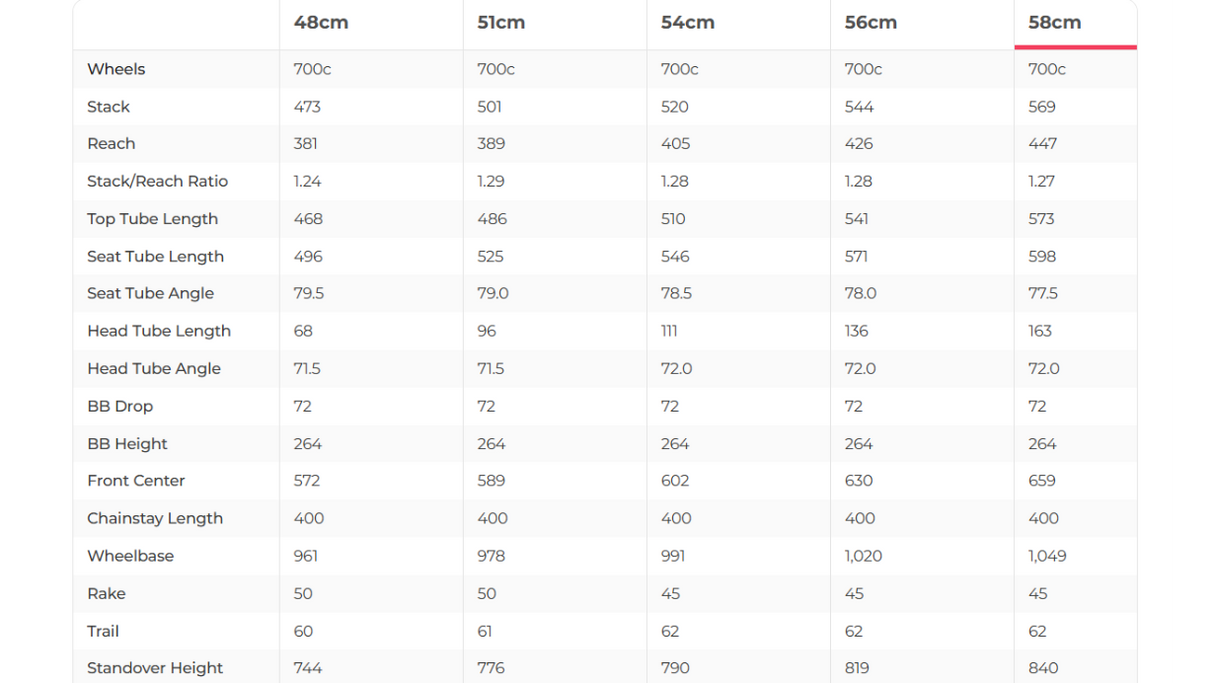Select the Standover Height row label

point(155,668)
